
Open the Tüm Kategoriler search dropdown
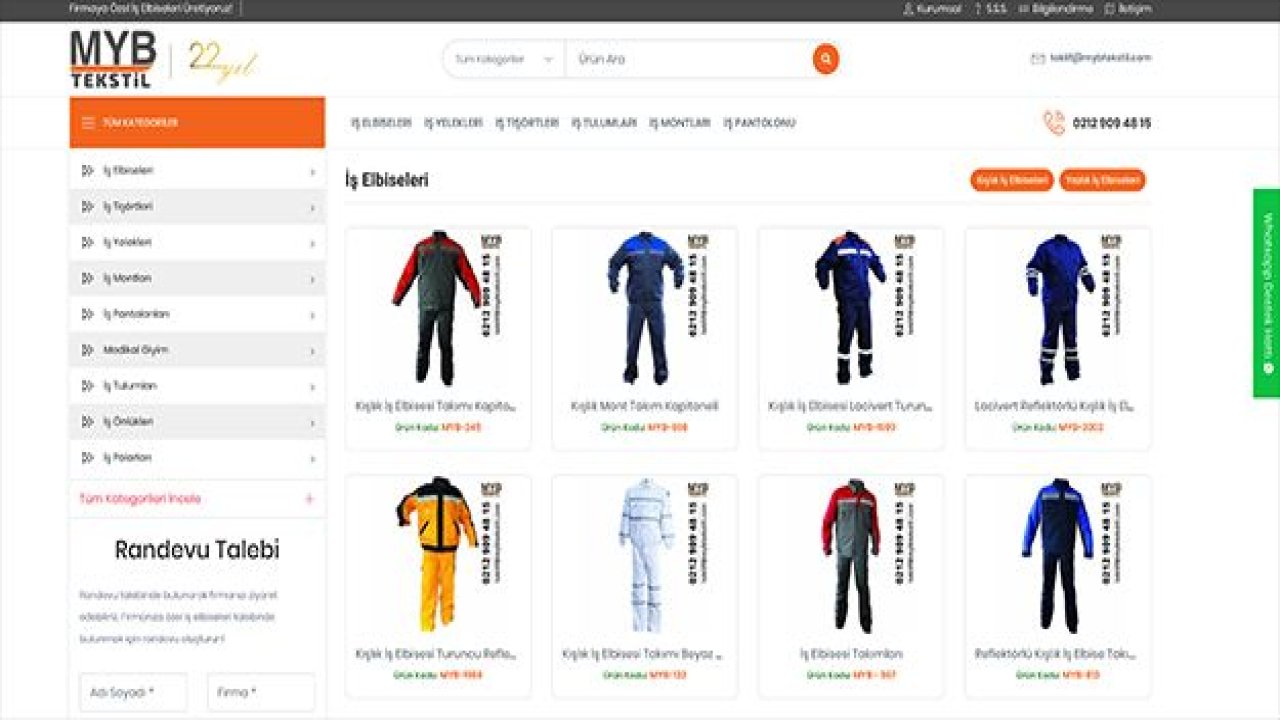coord(503,59)
